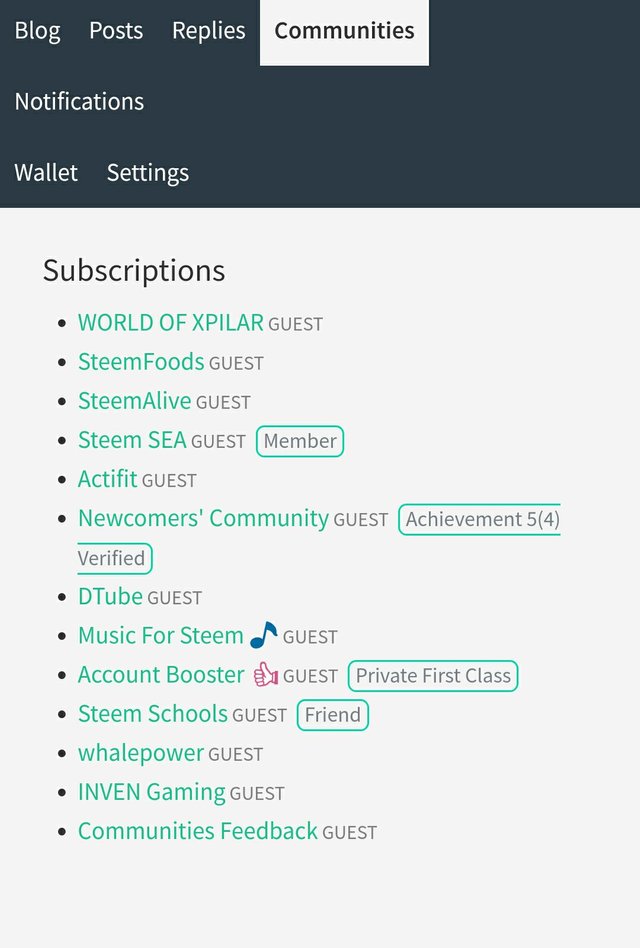Click the Private First Class badge
640x948 pixels.
coord(433,676)
